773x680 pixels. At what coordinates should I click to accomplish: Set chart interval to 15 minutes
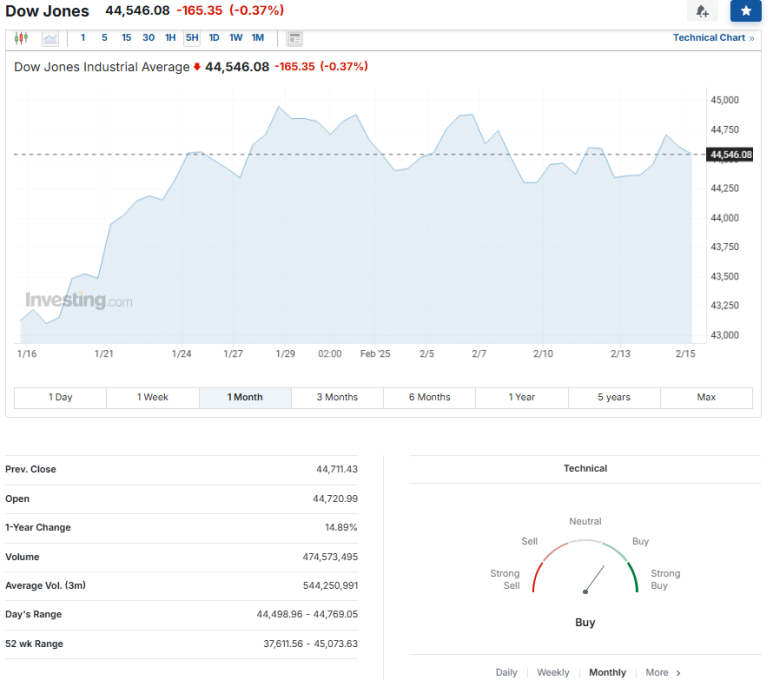(x=126, y=38)
